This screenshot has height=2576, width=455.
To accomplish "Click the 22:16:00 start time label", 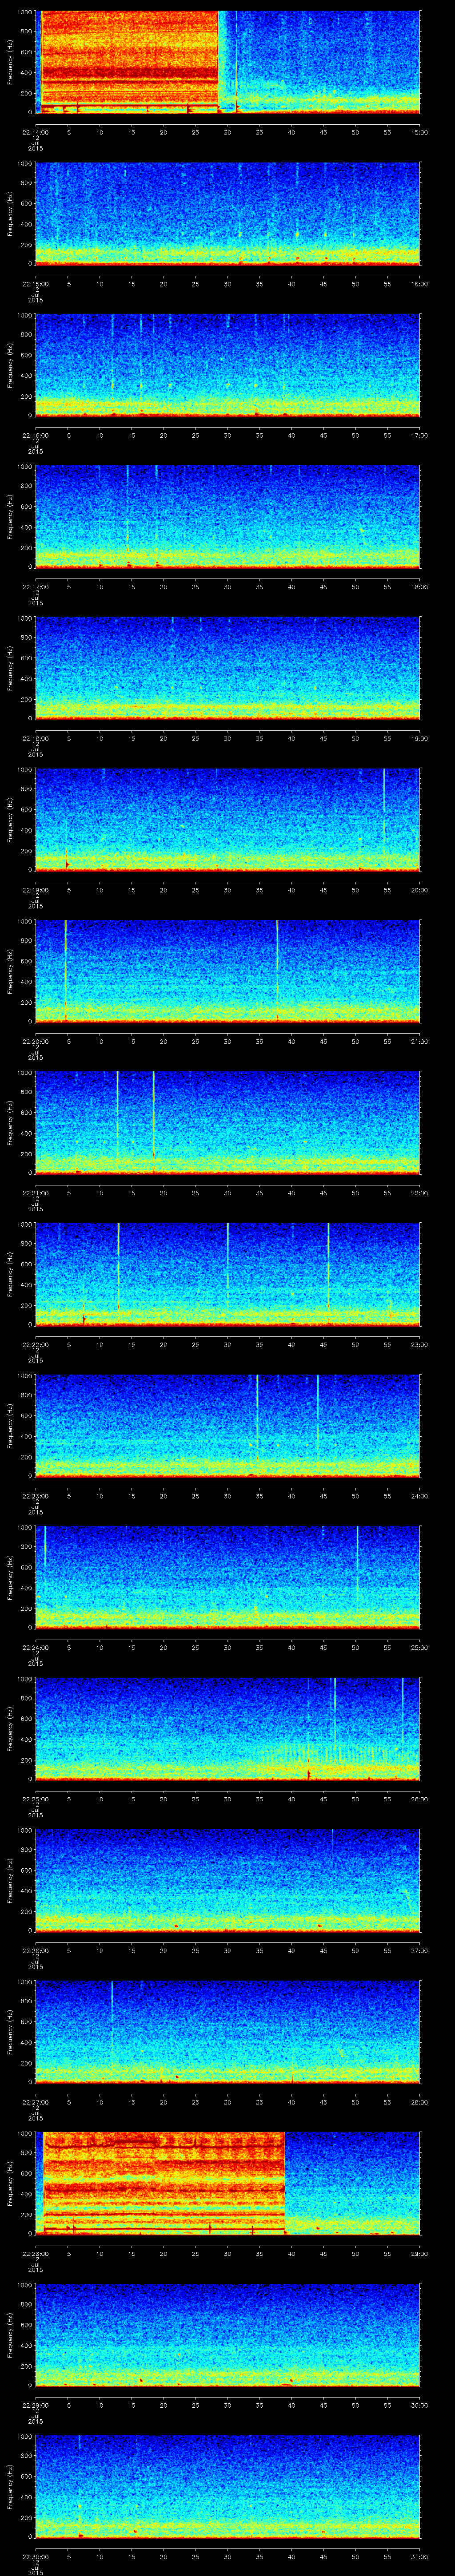I will coord(35,435).
